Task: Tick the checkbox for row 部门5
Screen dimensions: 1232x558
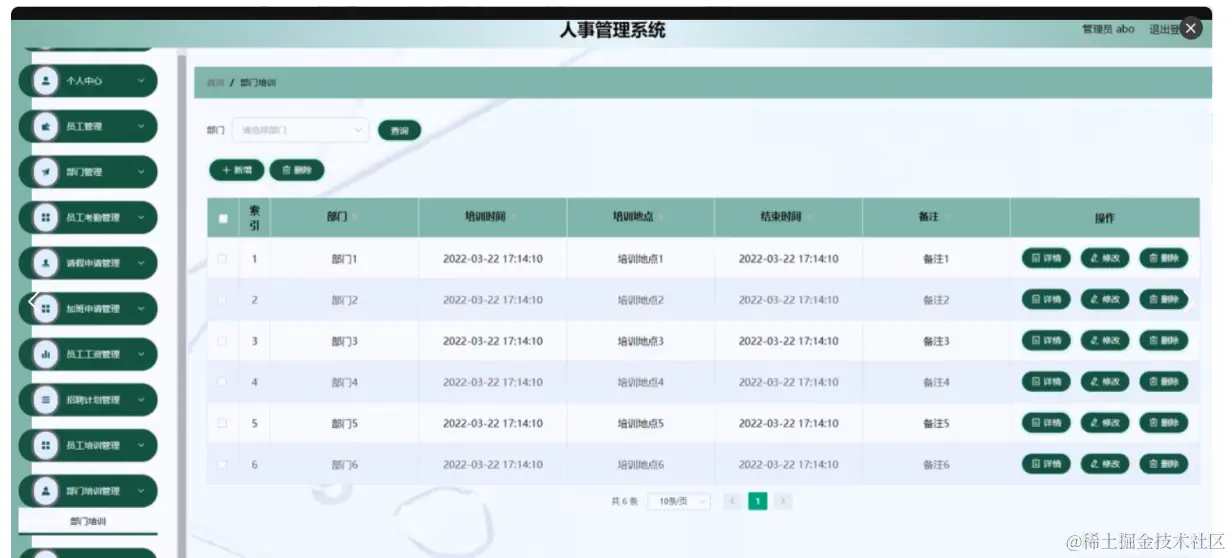Action: (222, 423)
